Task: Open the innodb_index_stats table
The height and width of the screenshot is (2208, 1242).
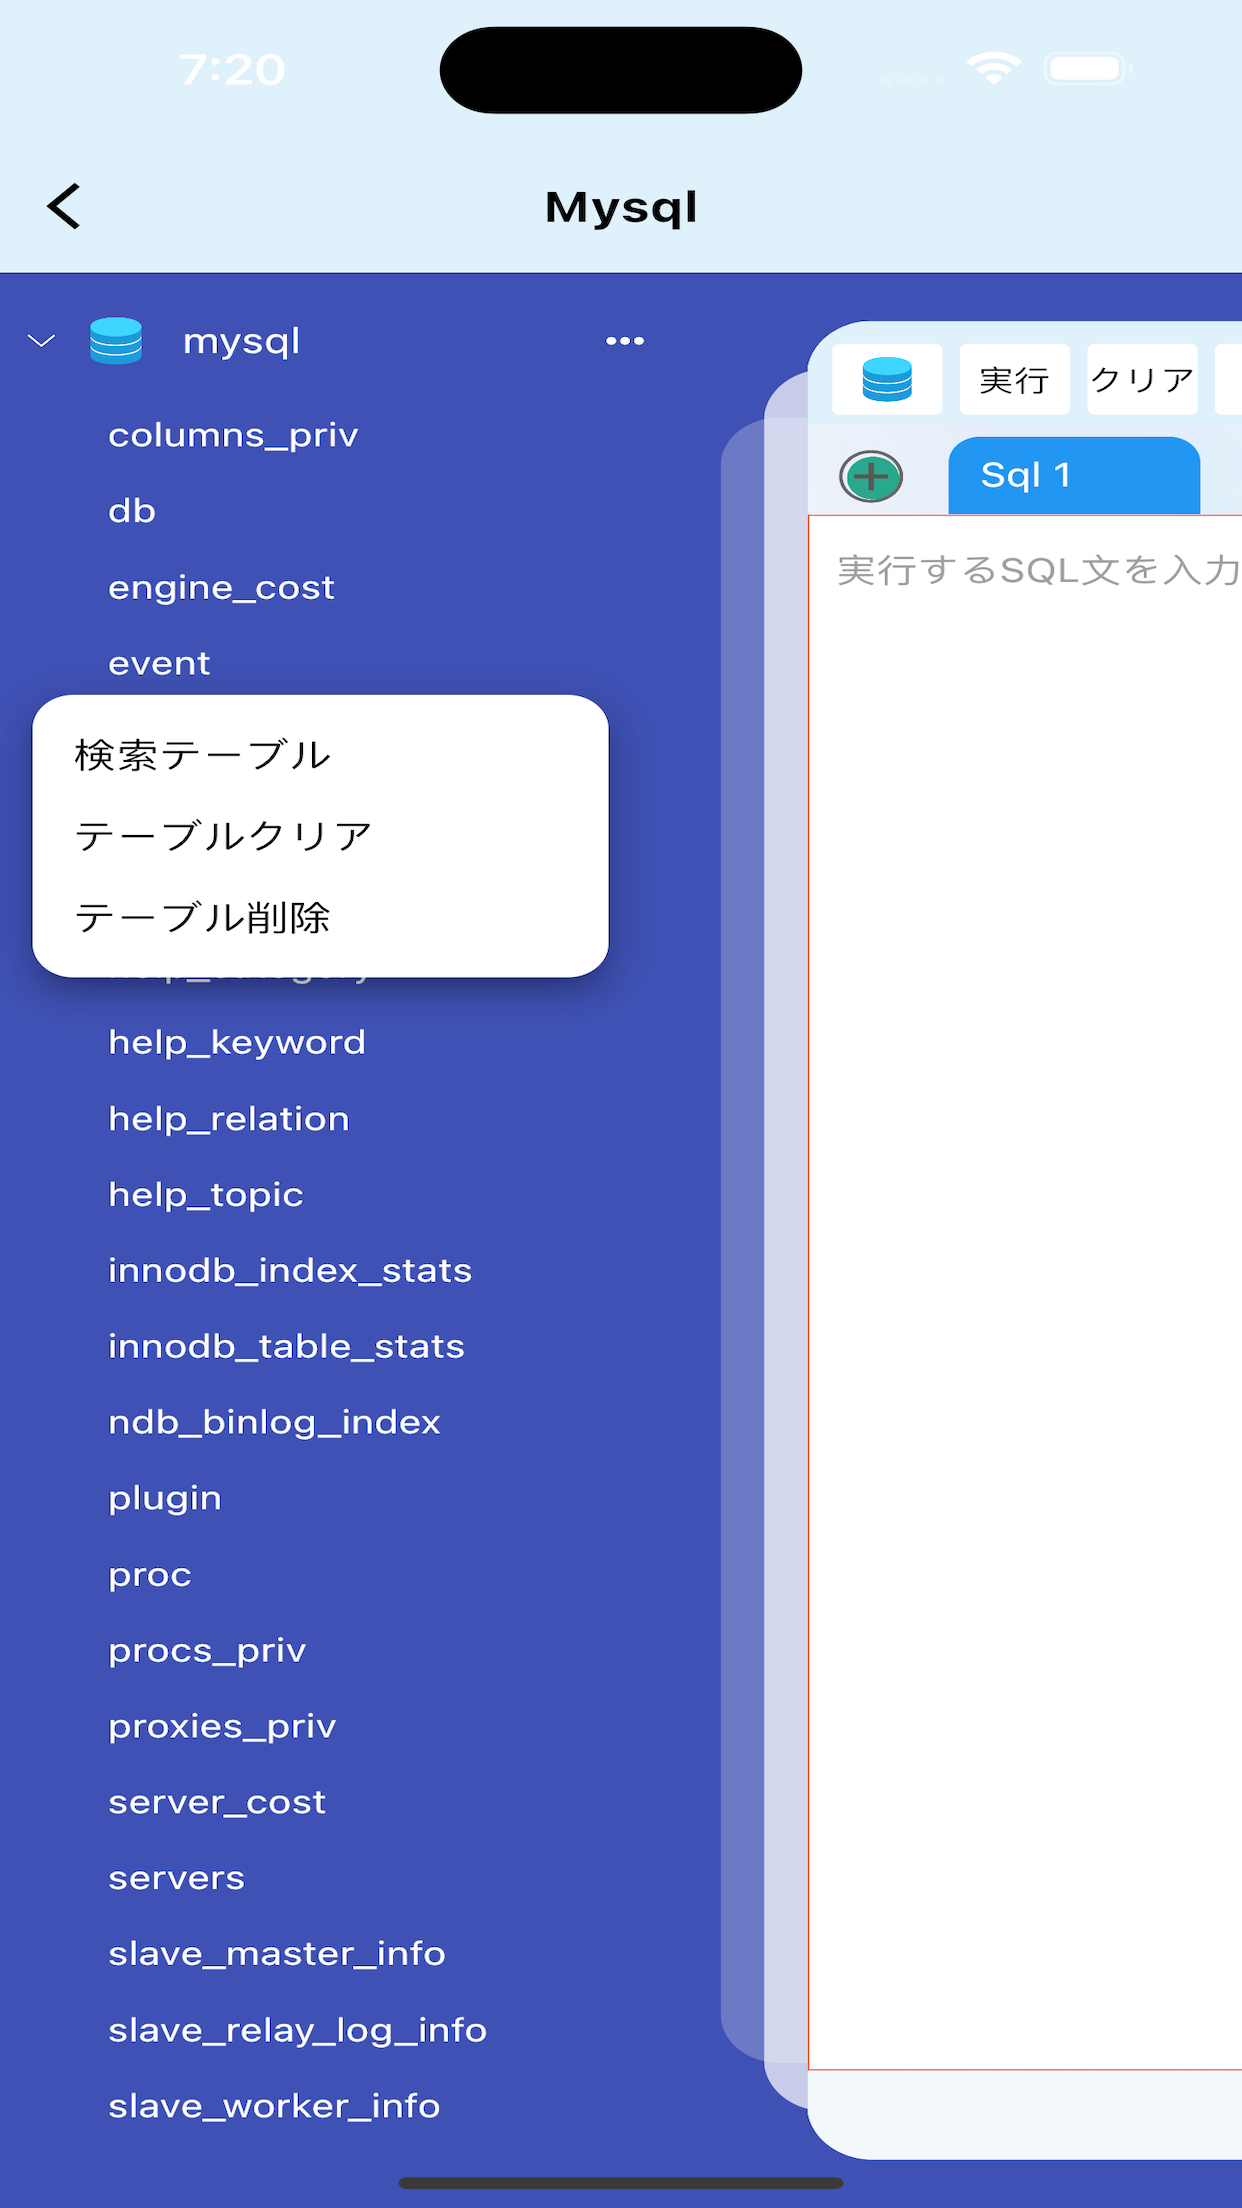Action: (290, 1270)
